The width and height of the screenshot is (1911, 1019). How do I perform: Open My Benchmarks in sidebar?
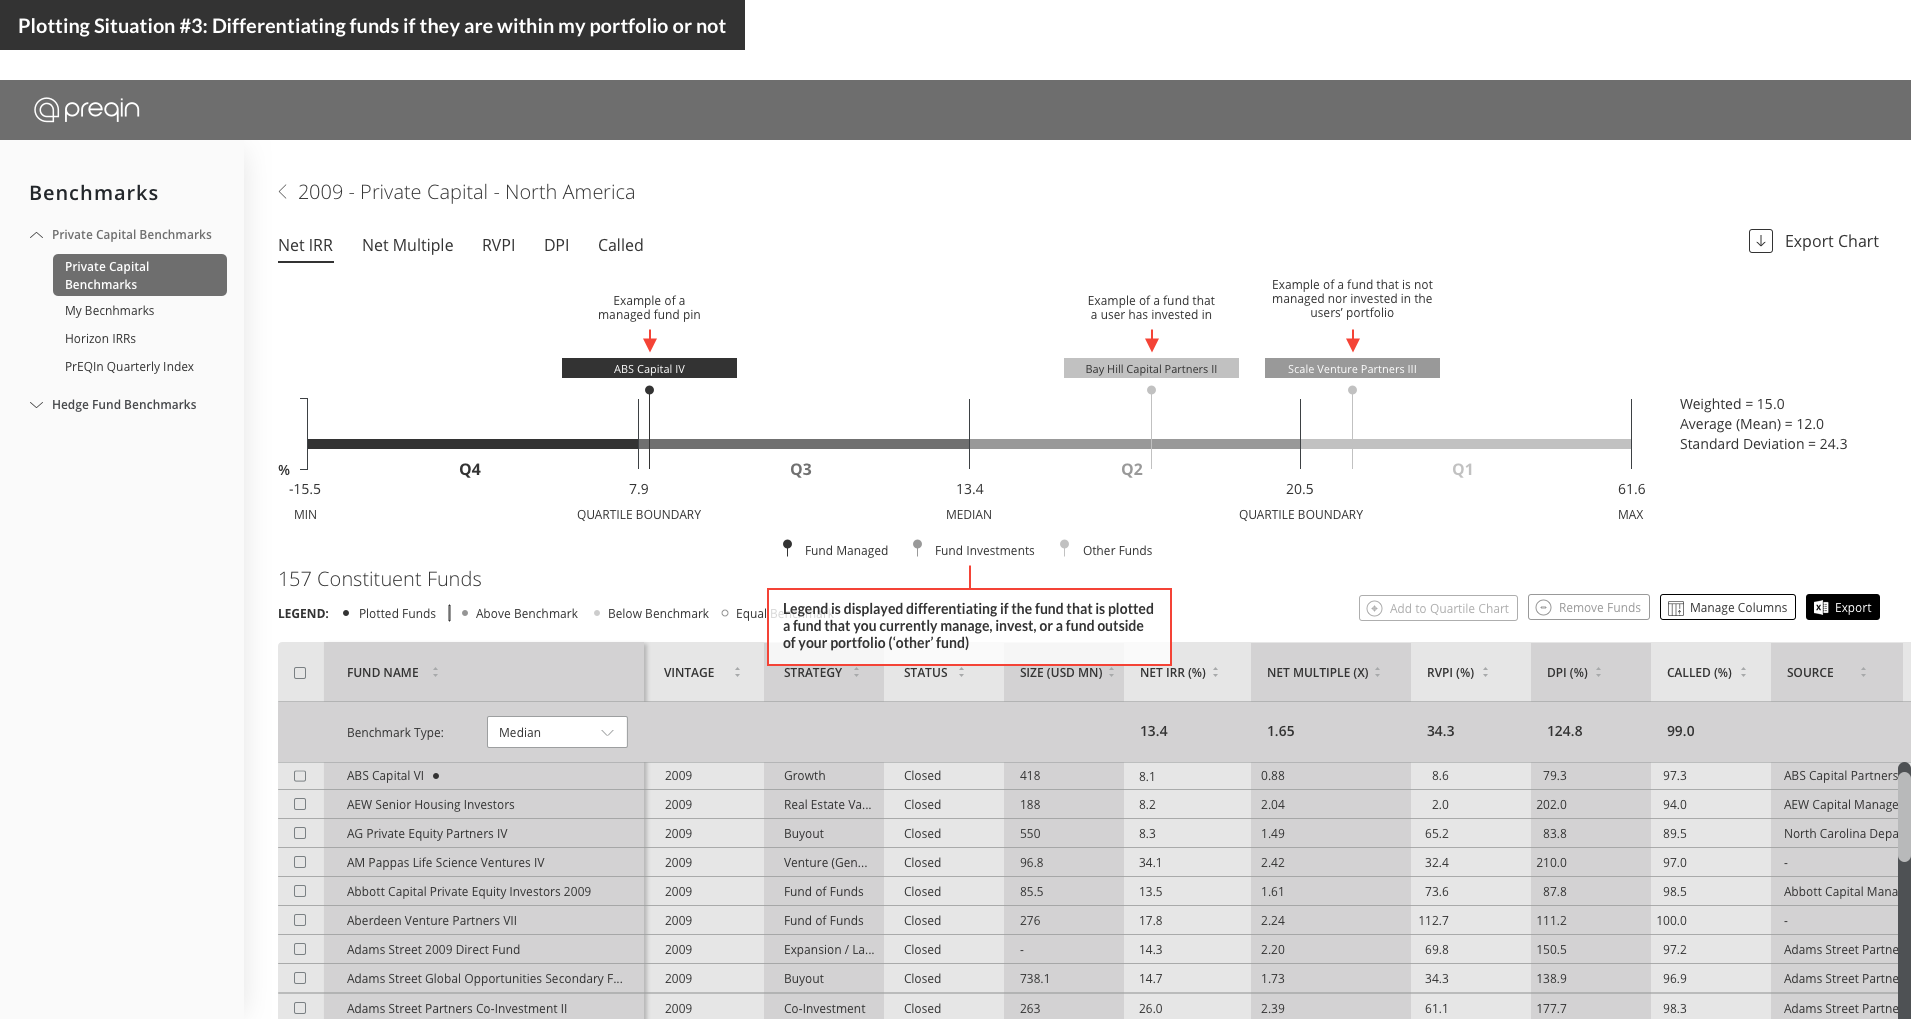click(x=110, y=311)
